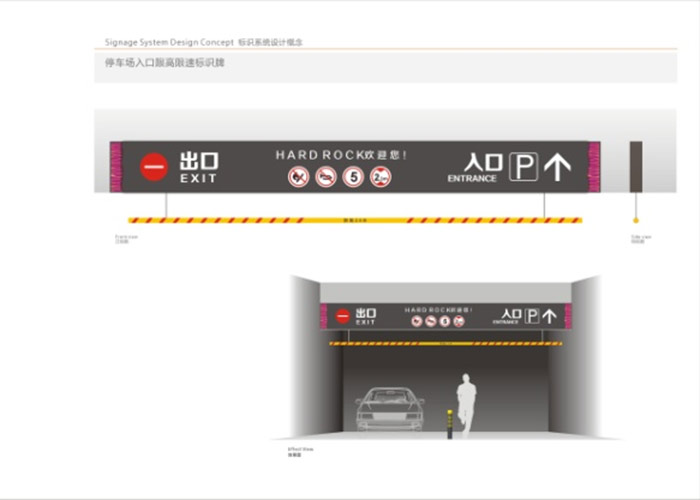Click the "Signage System Design Concept" header text
700x500 pixels.
point(169,42)
